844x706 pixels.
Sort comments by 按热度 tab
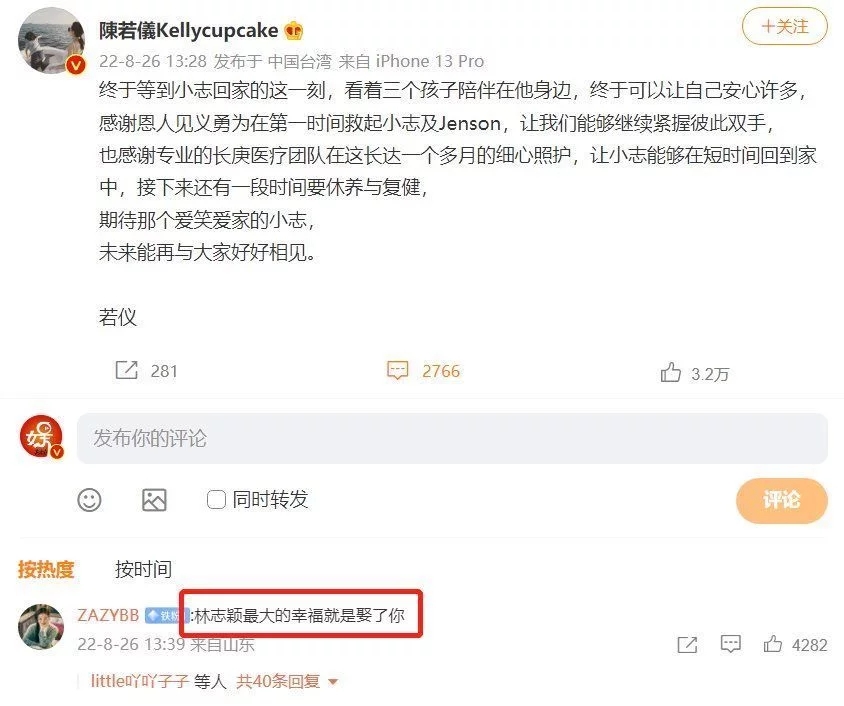click(46, 569)
